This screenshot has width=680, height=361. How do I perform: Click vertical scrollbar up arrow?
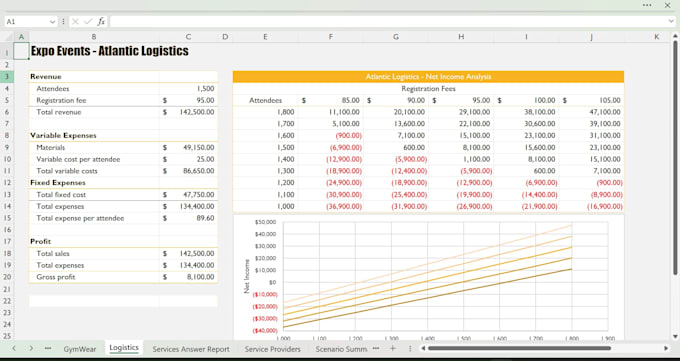(x=675, y=36)
